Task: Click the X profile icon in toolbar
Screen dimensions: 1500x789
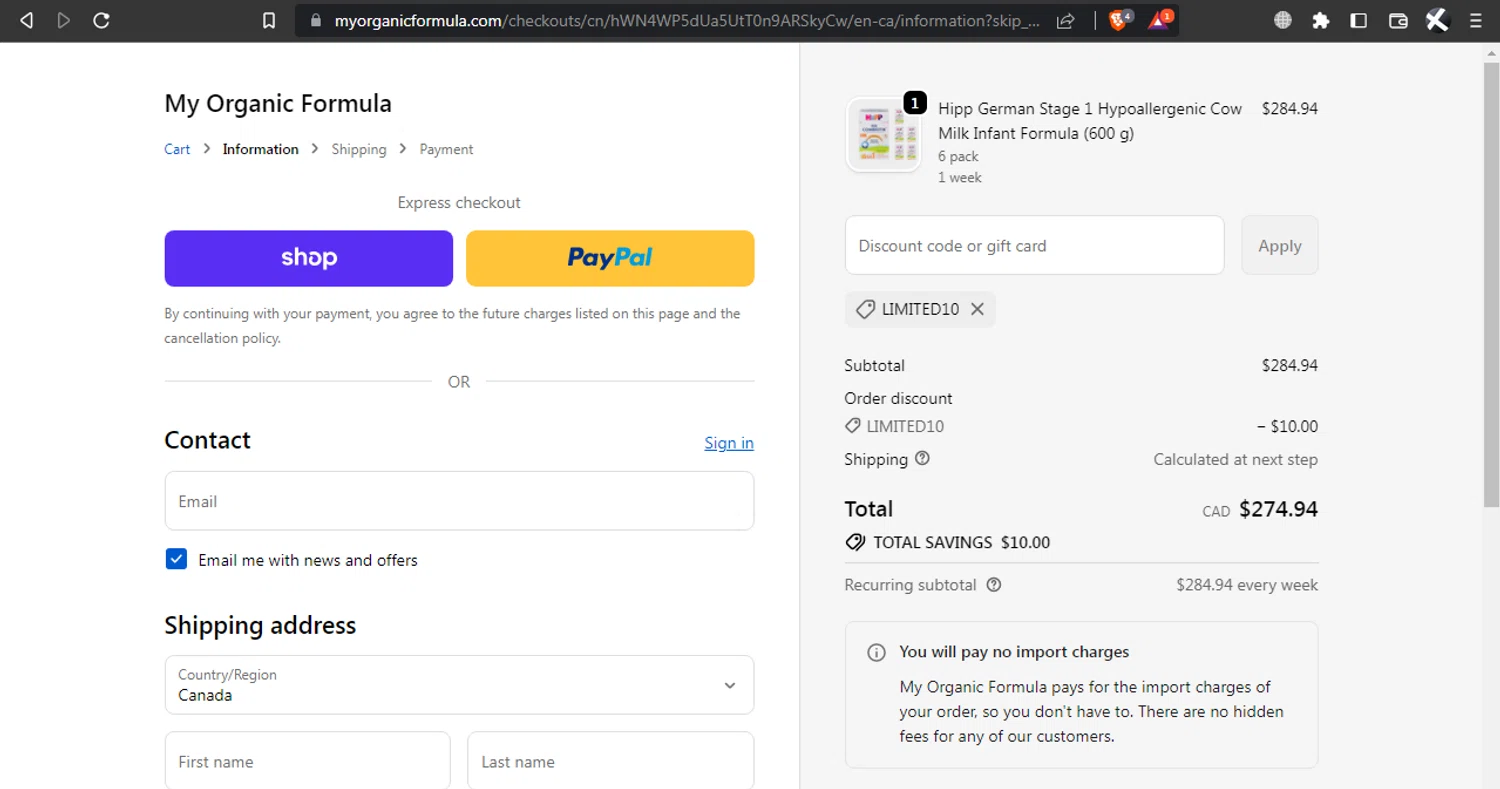Action: [x=1437, y=20]
